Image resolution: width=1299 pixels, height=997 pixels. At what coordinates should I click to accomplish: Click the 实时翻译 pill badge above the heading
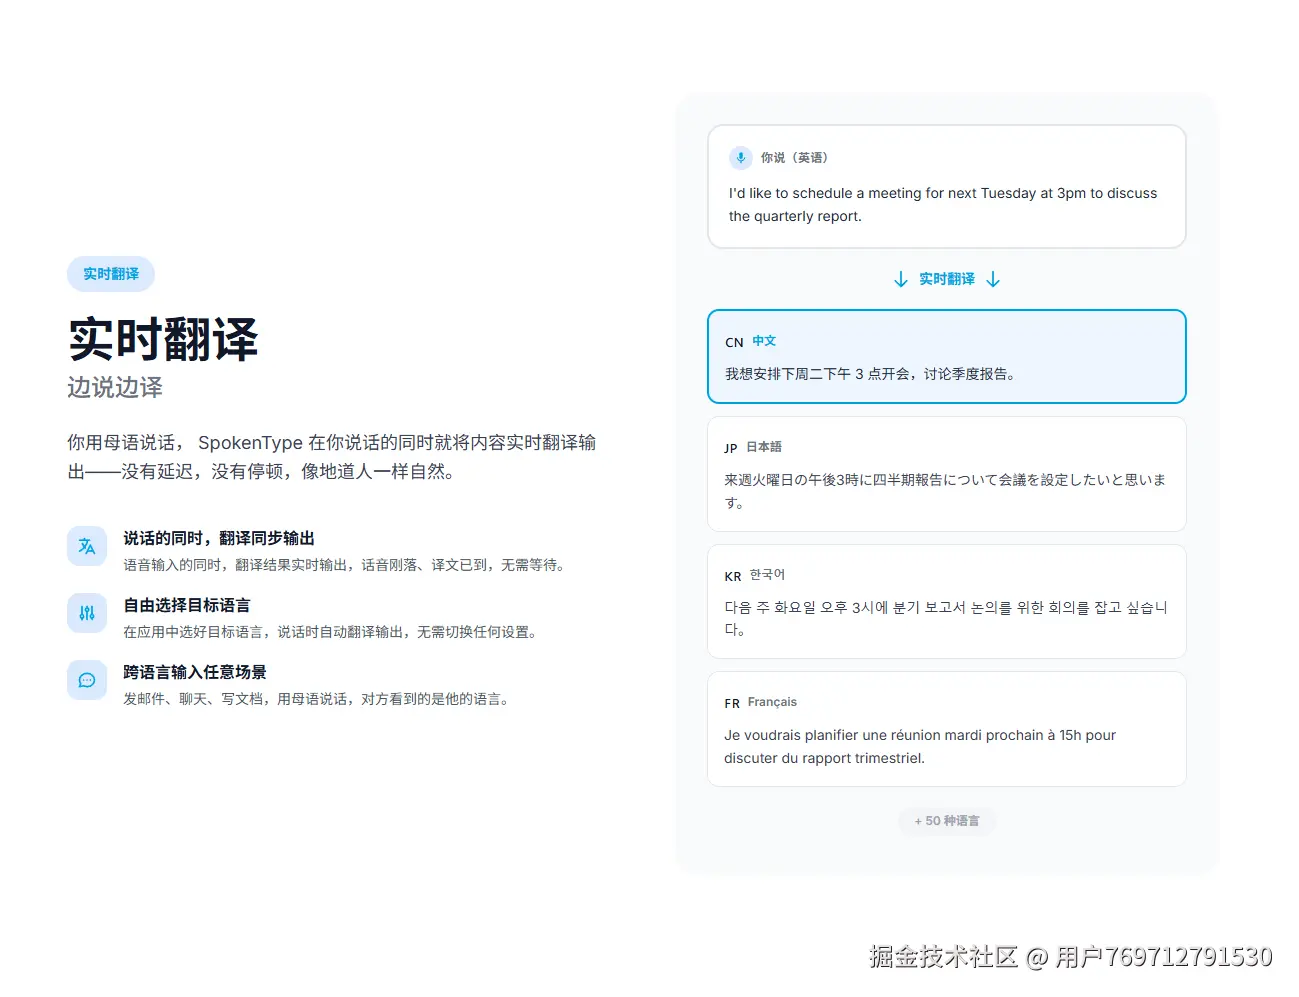110,274
